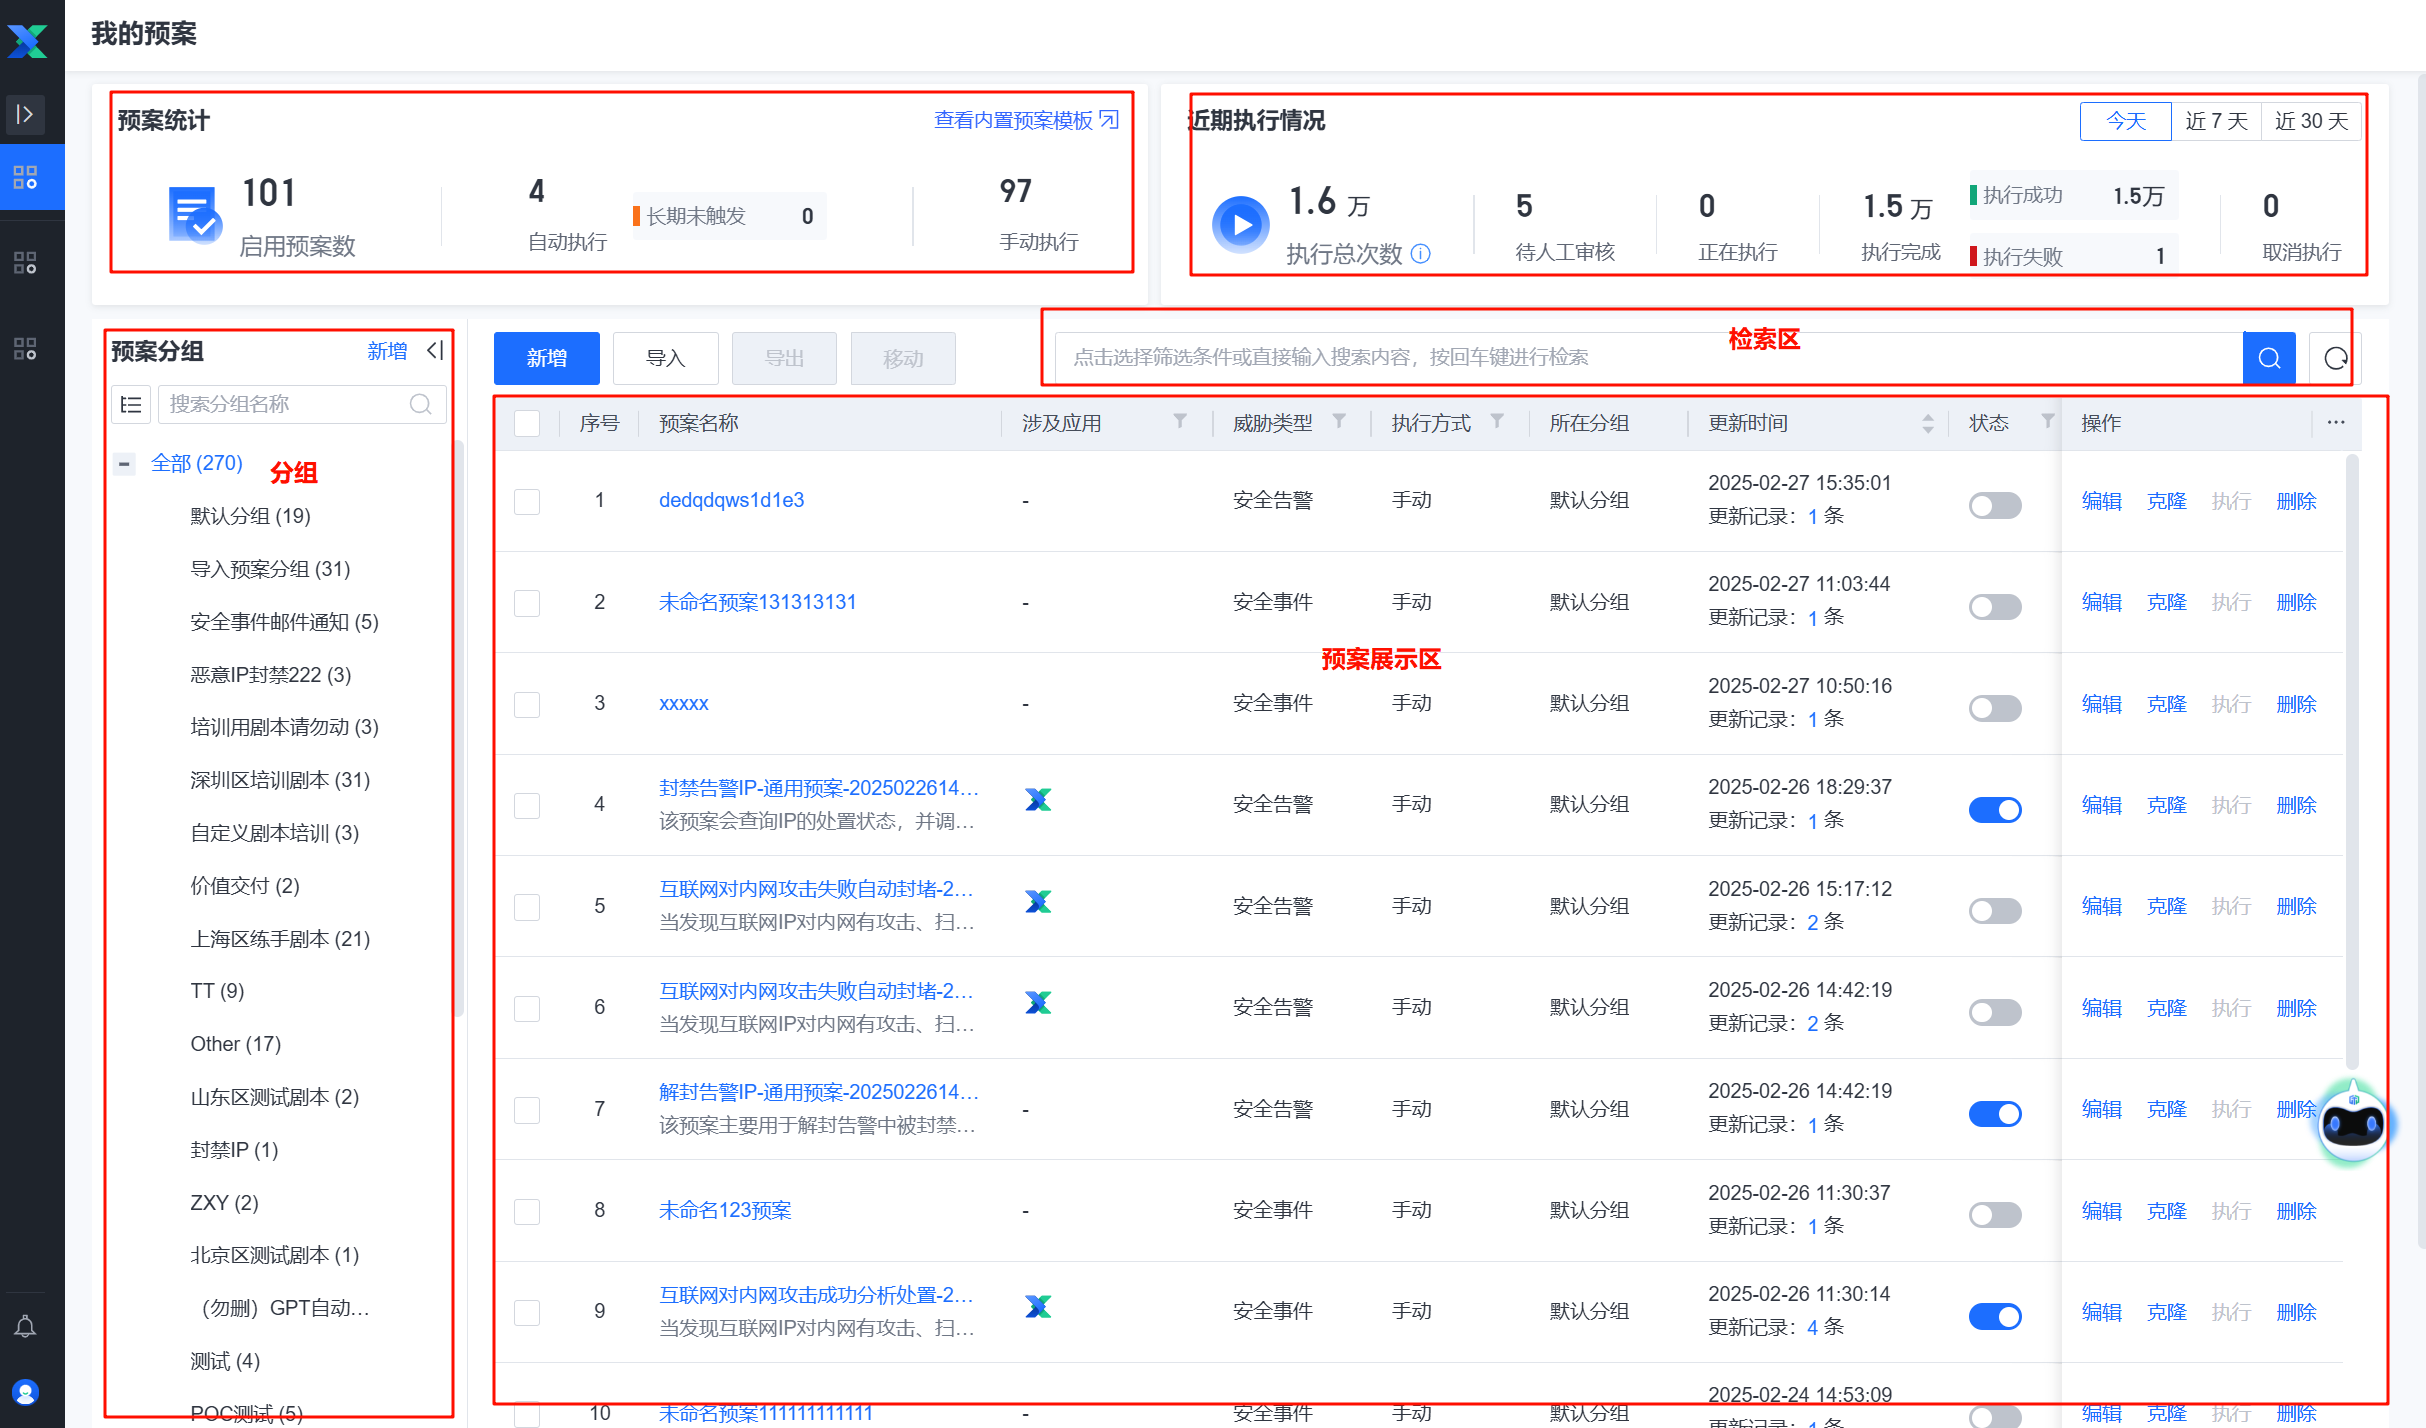Image resolution: width=2426 pixels, height=1428 pixels.
Task: Collapse the 全部 (270) group tree
Action: (124, 463)
